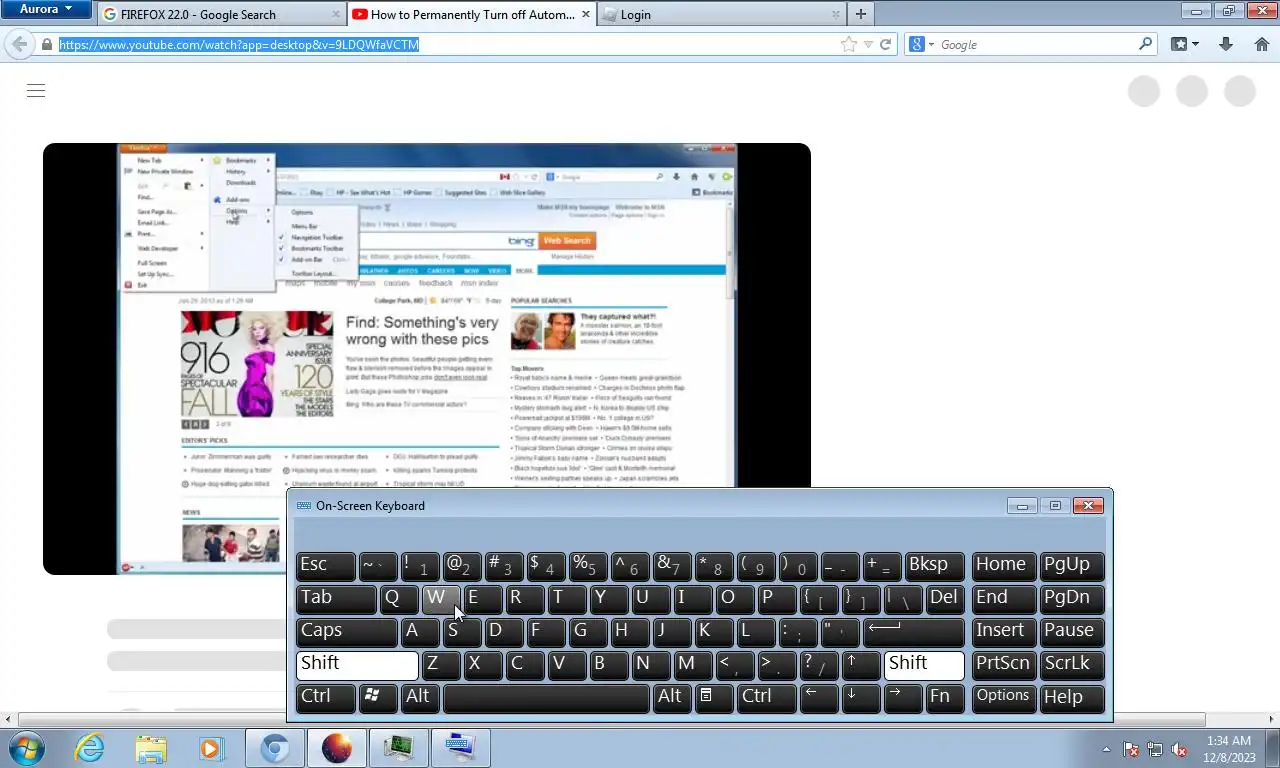
Task: Click the W key on the keyboard
Action: [440, 599]
